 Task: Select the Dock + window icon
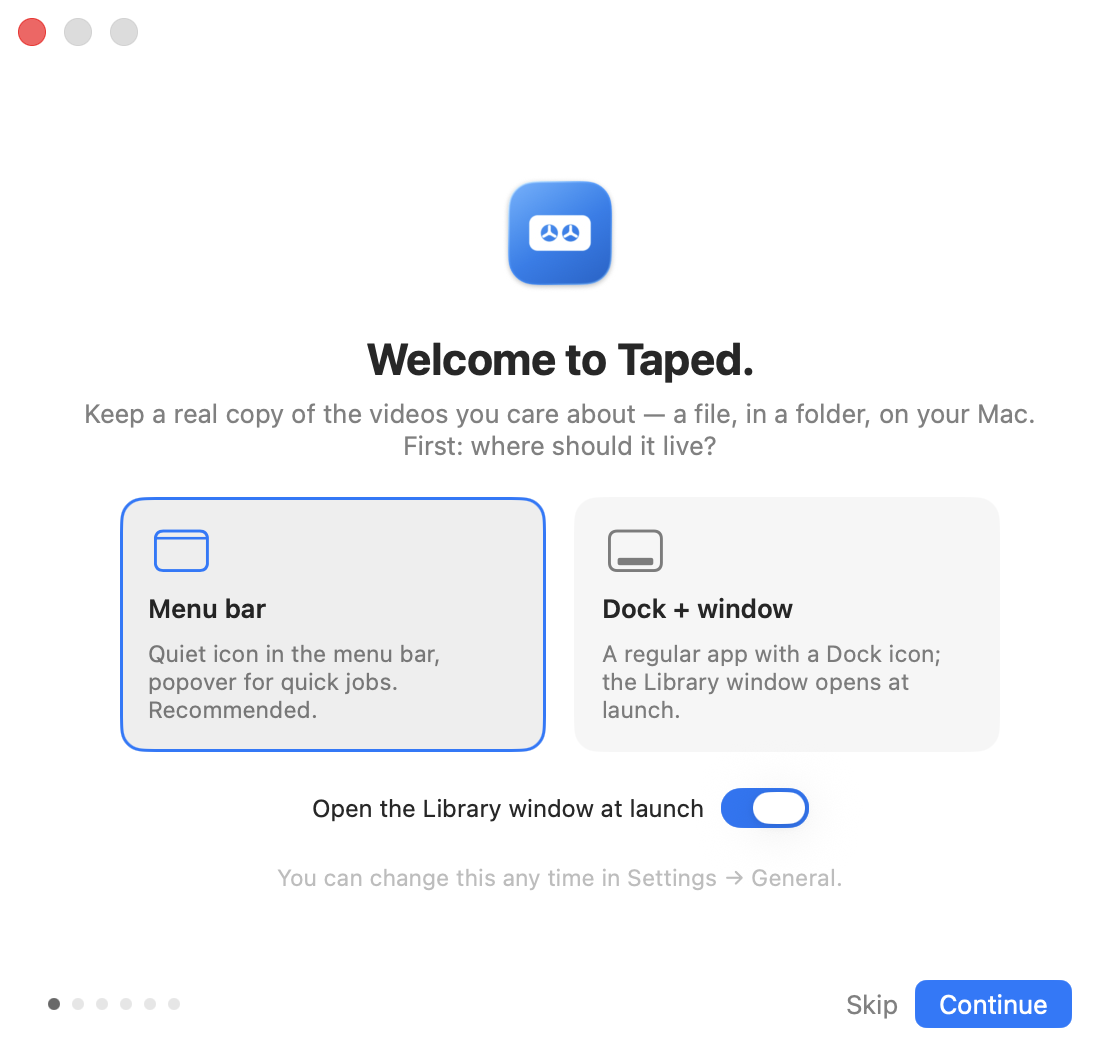click(x=635, y=551)
